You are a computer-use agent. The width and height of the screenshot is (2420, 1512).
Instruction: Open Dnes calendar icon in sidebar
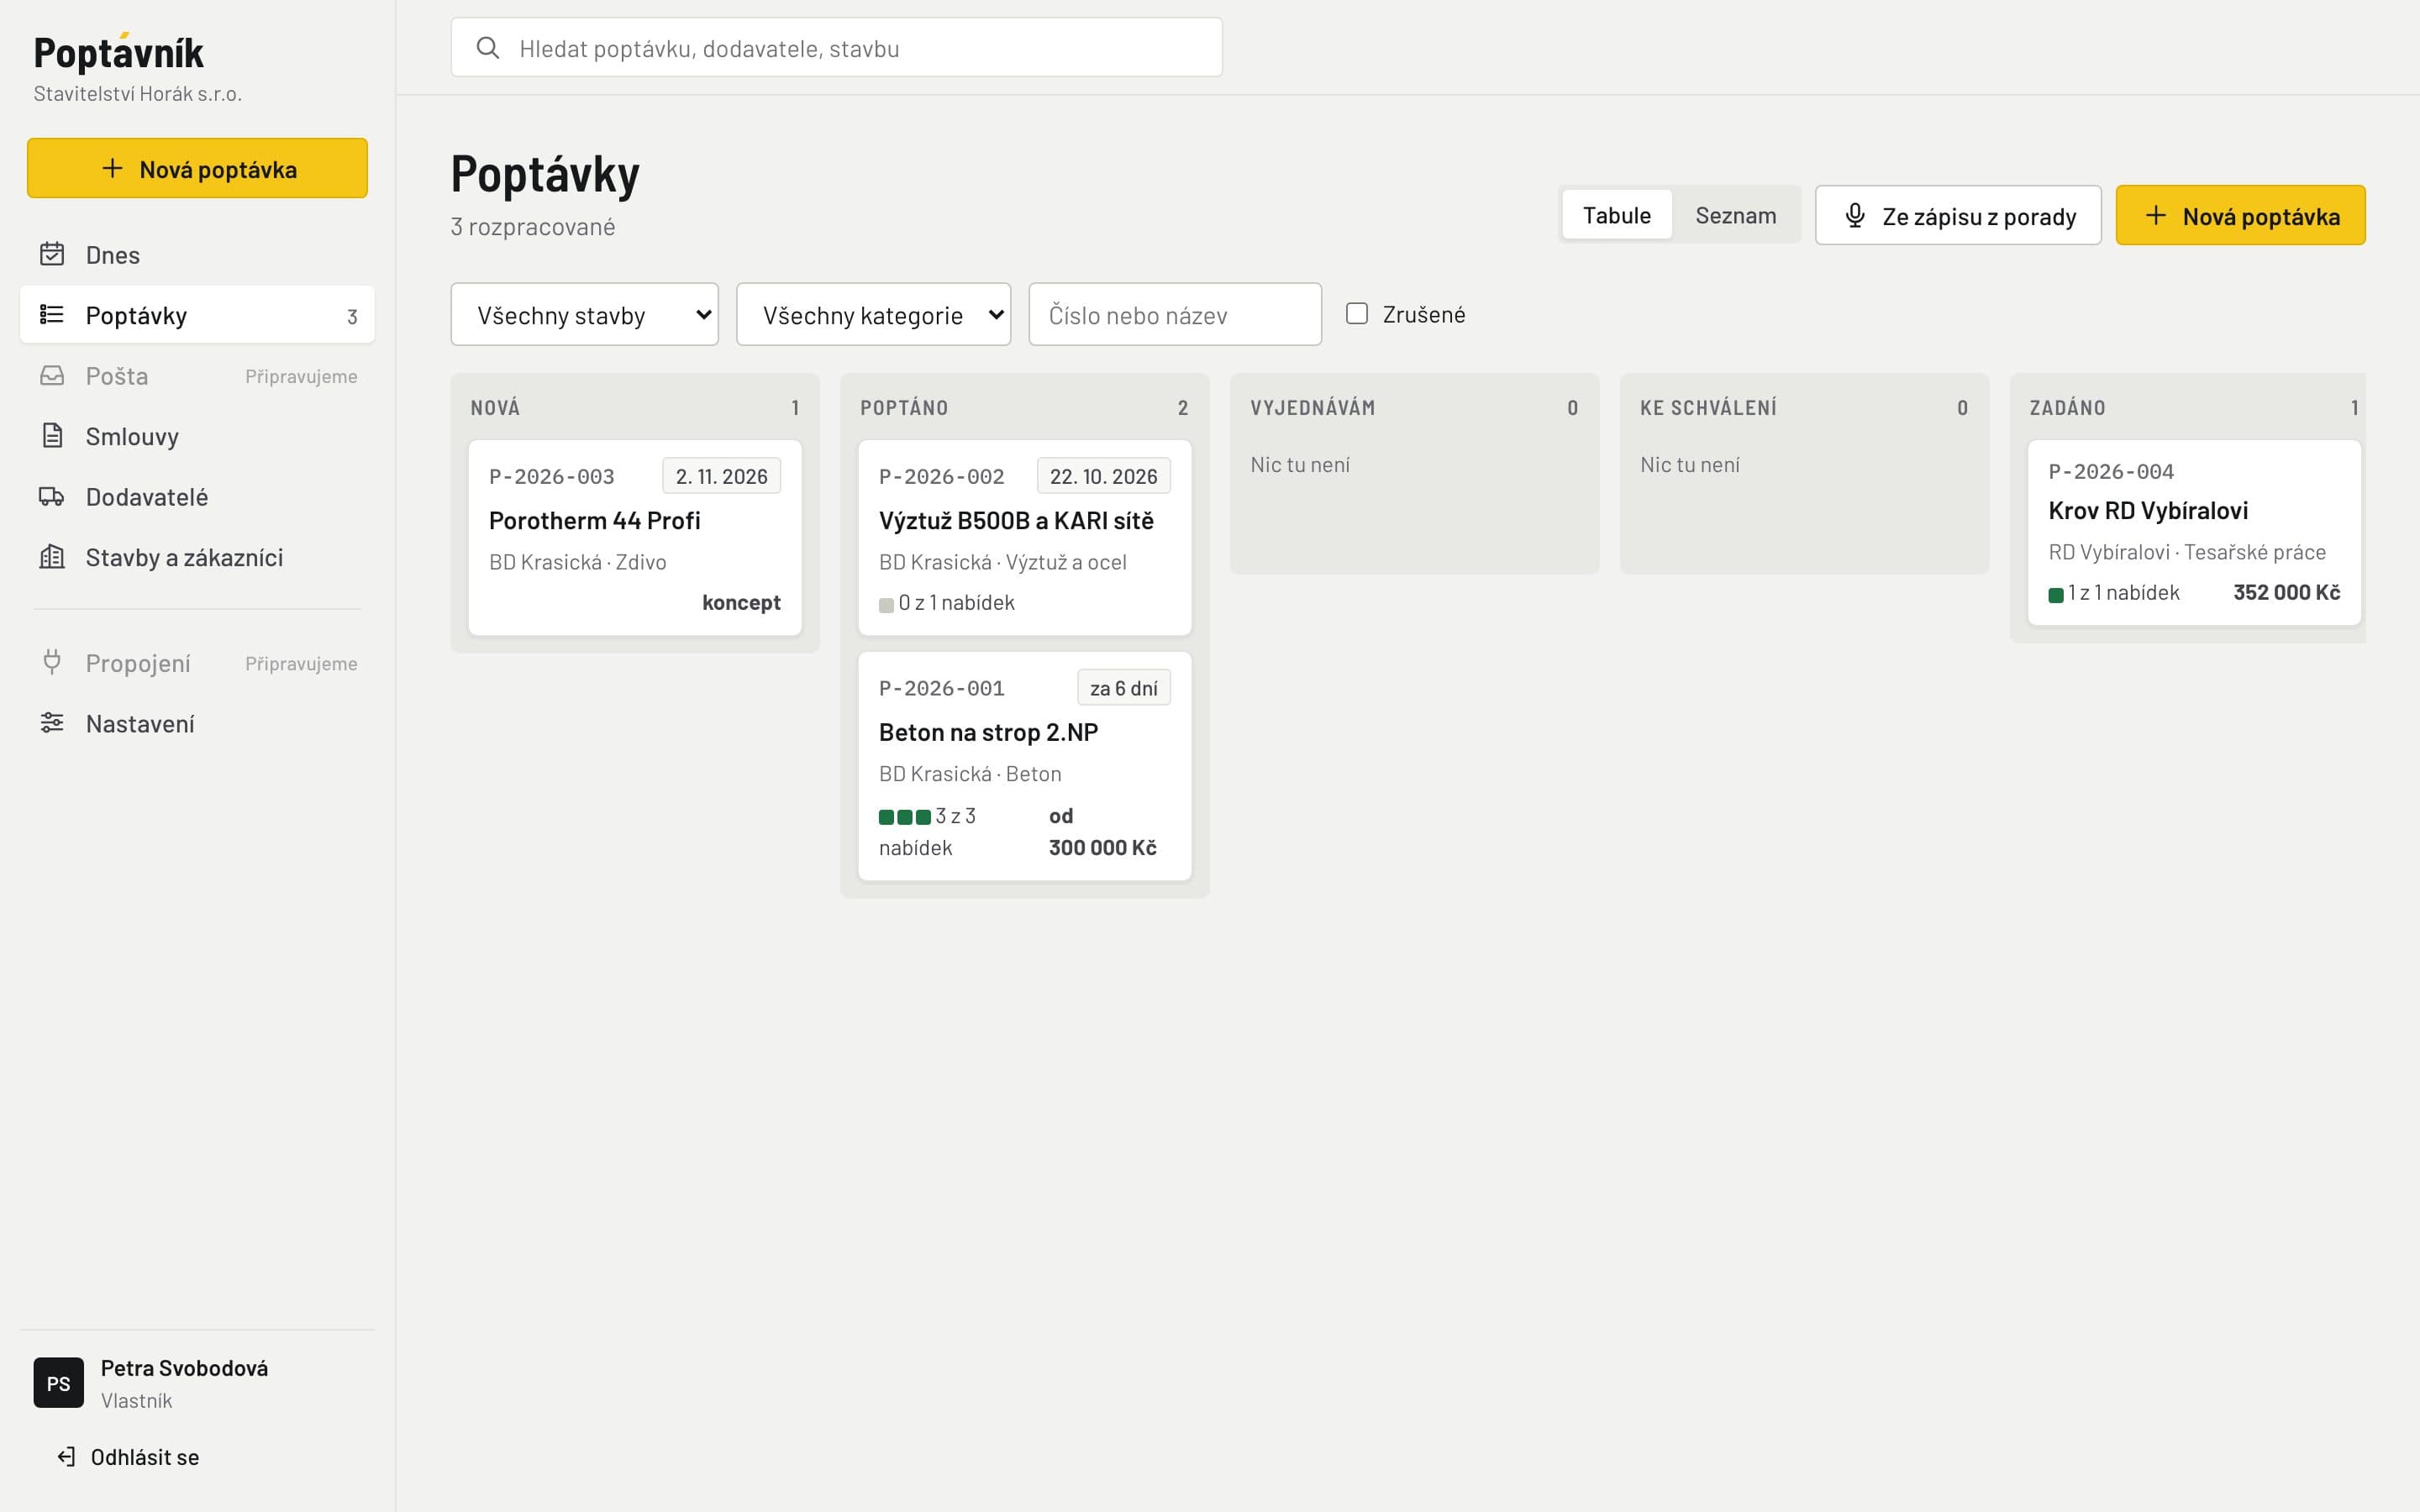tap(52, 254)
